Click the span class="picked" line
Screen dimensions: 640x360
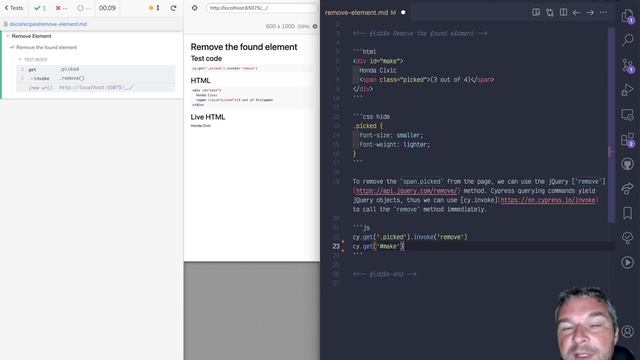coord(427,80)
